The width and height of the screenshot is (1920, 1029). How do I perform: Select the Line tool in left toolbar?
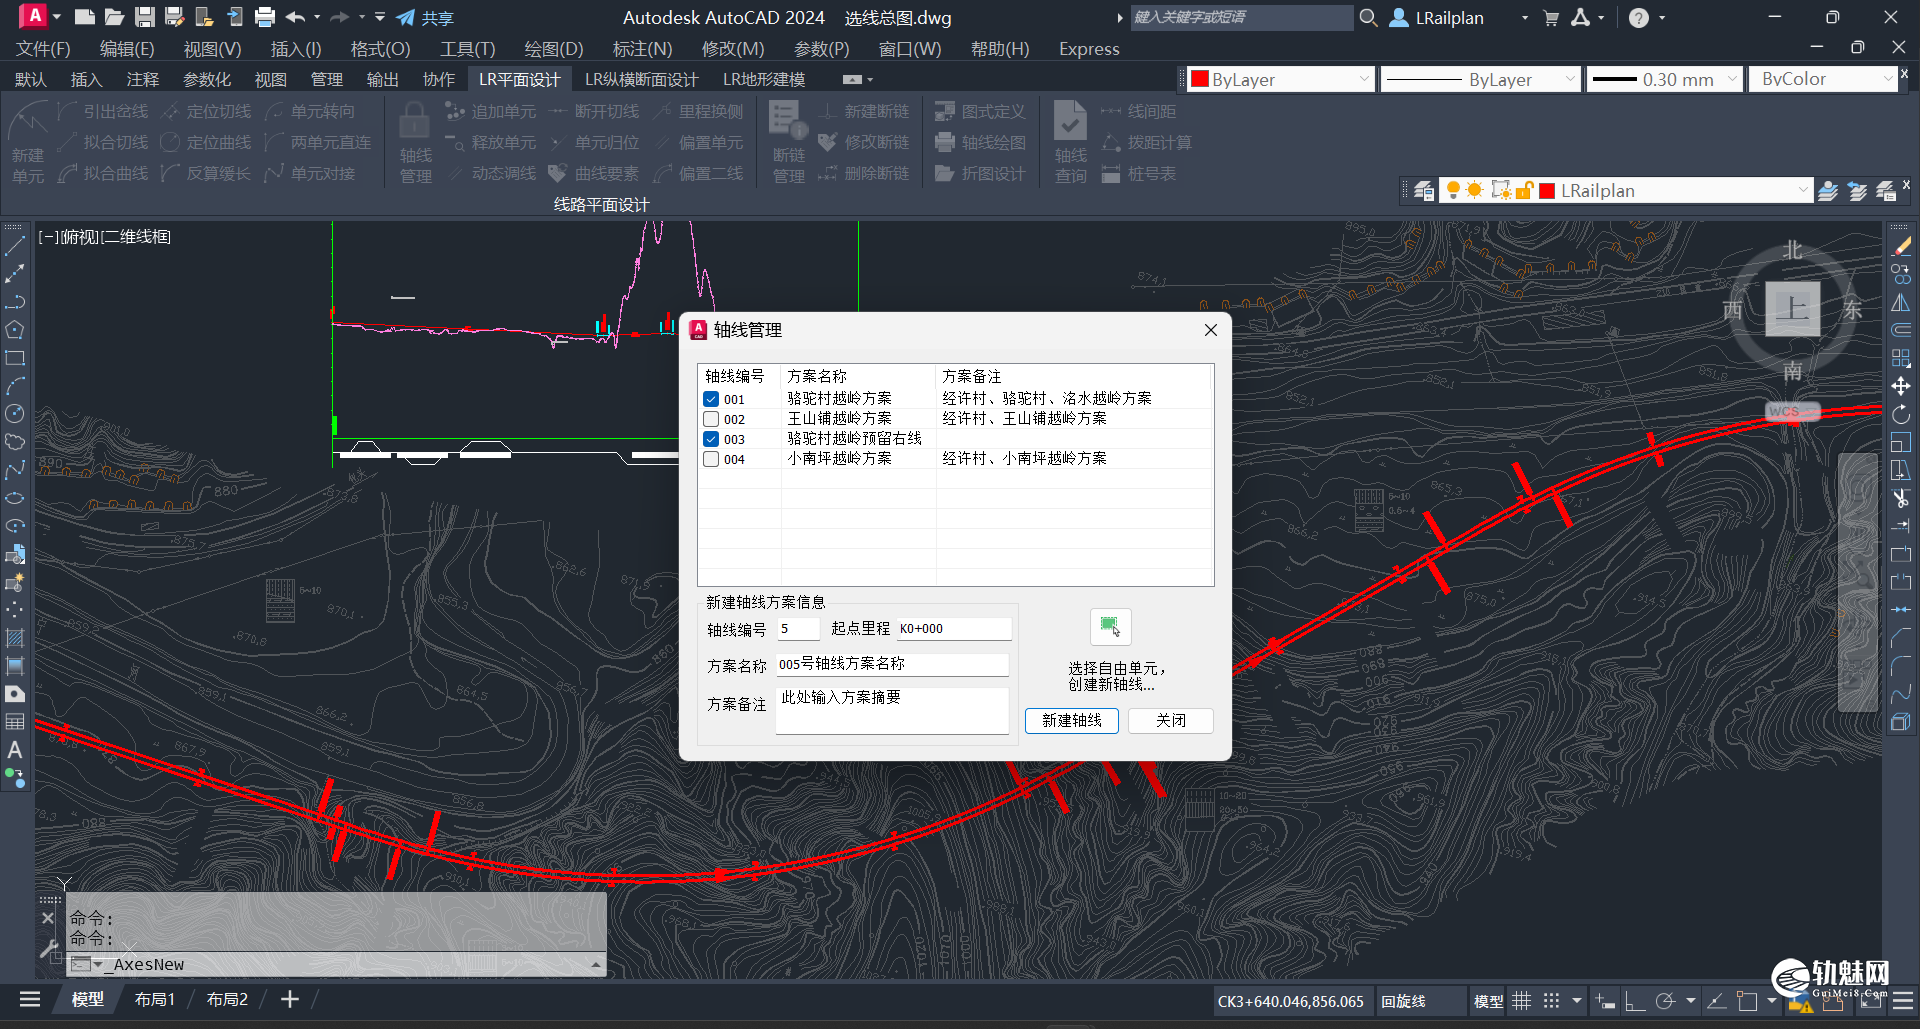(x=15, y=245)
